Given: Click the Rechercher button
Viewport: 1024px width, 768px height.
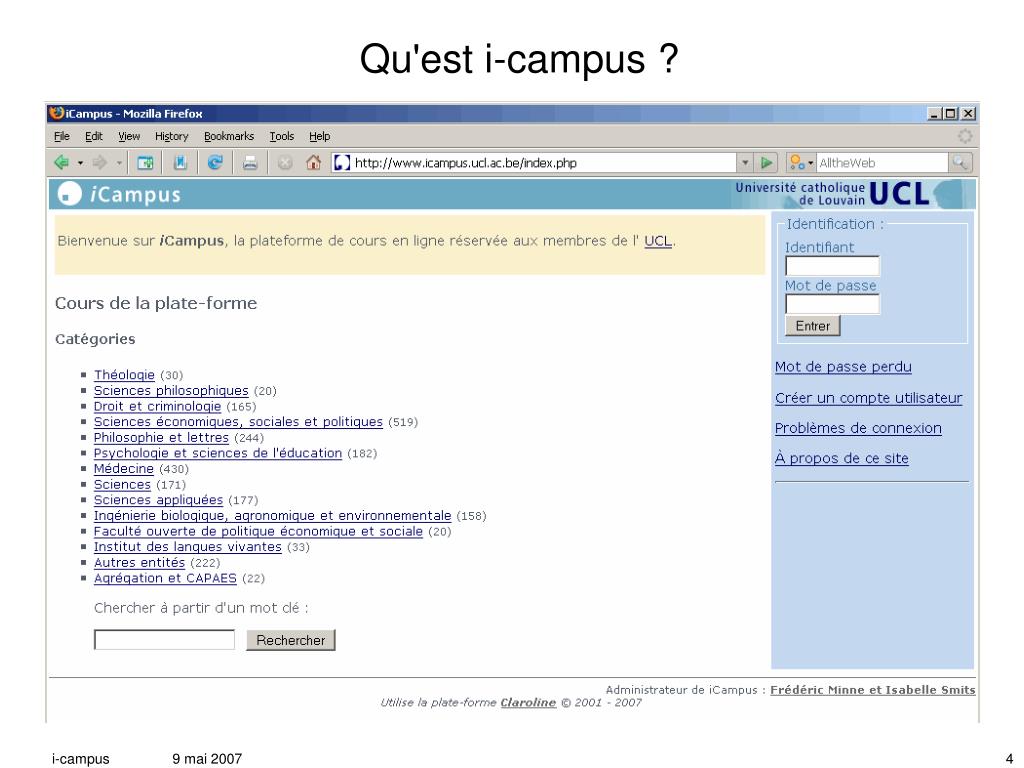Looking at the screenshot, I should point(291,640).
